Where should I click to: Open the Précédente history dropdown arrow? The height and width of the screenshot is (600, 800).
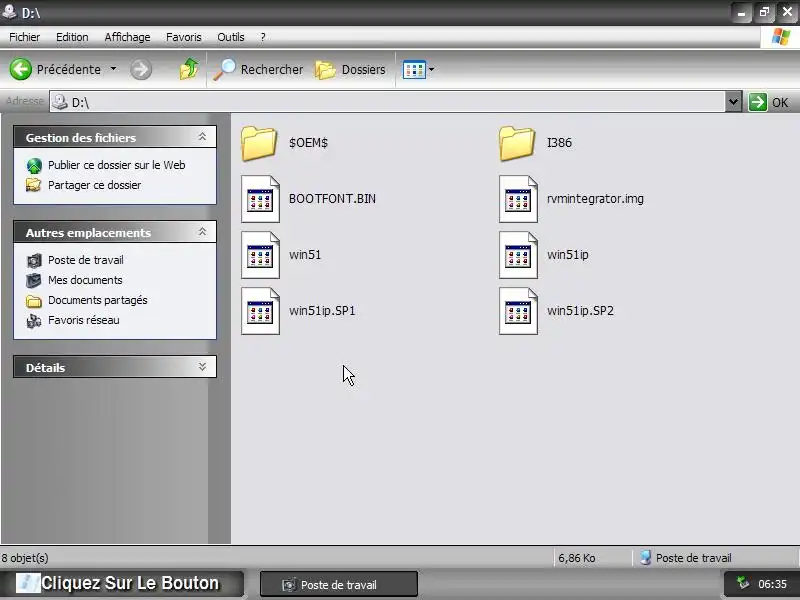(x=113, y=68)
